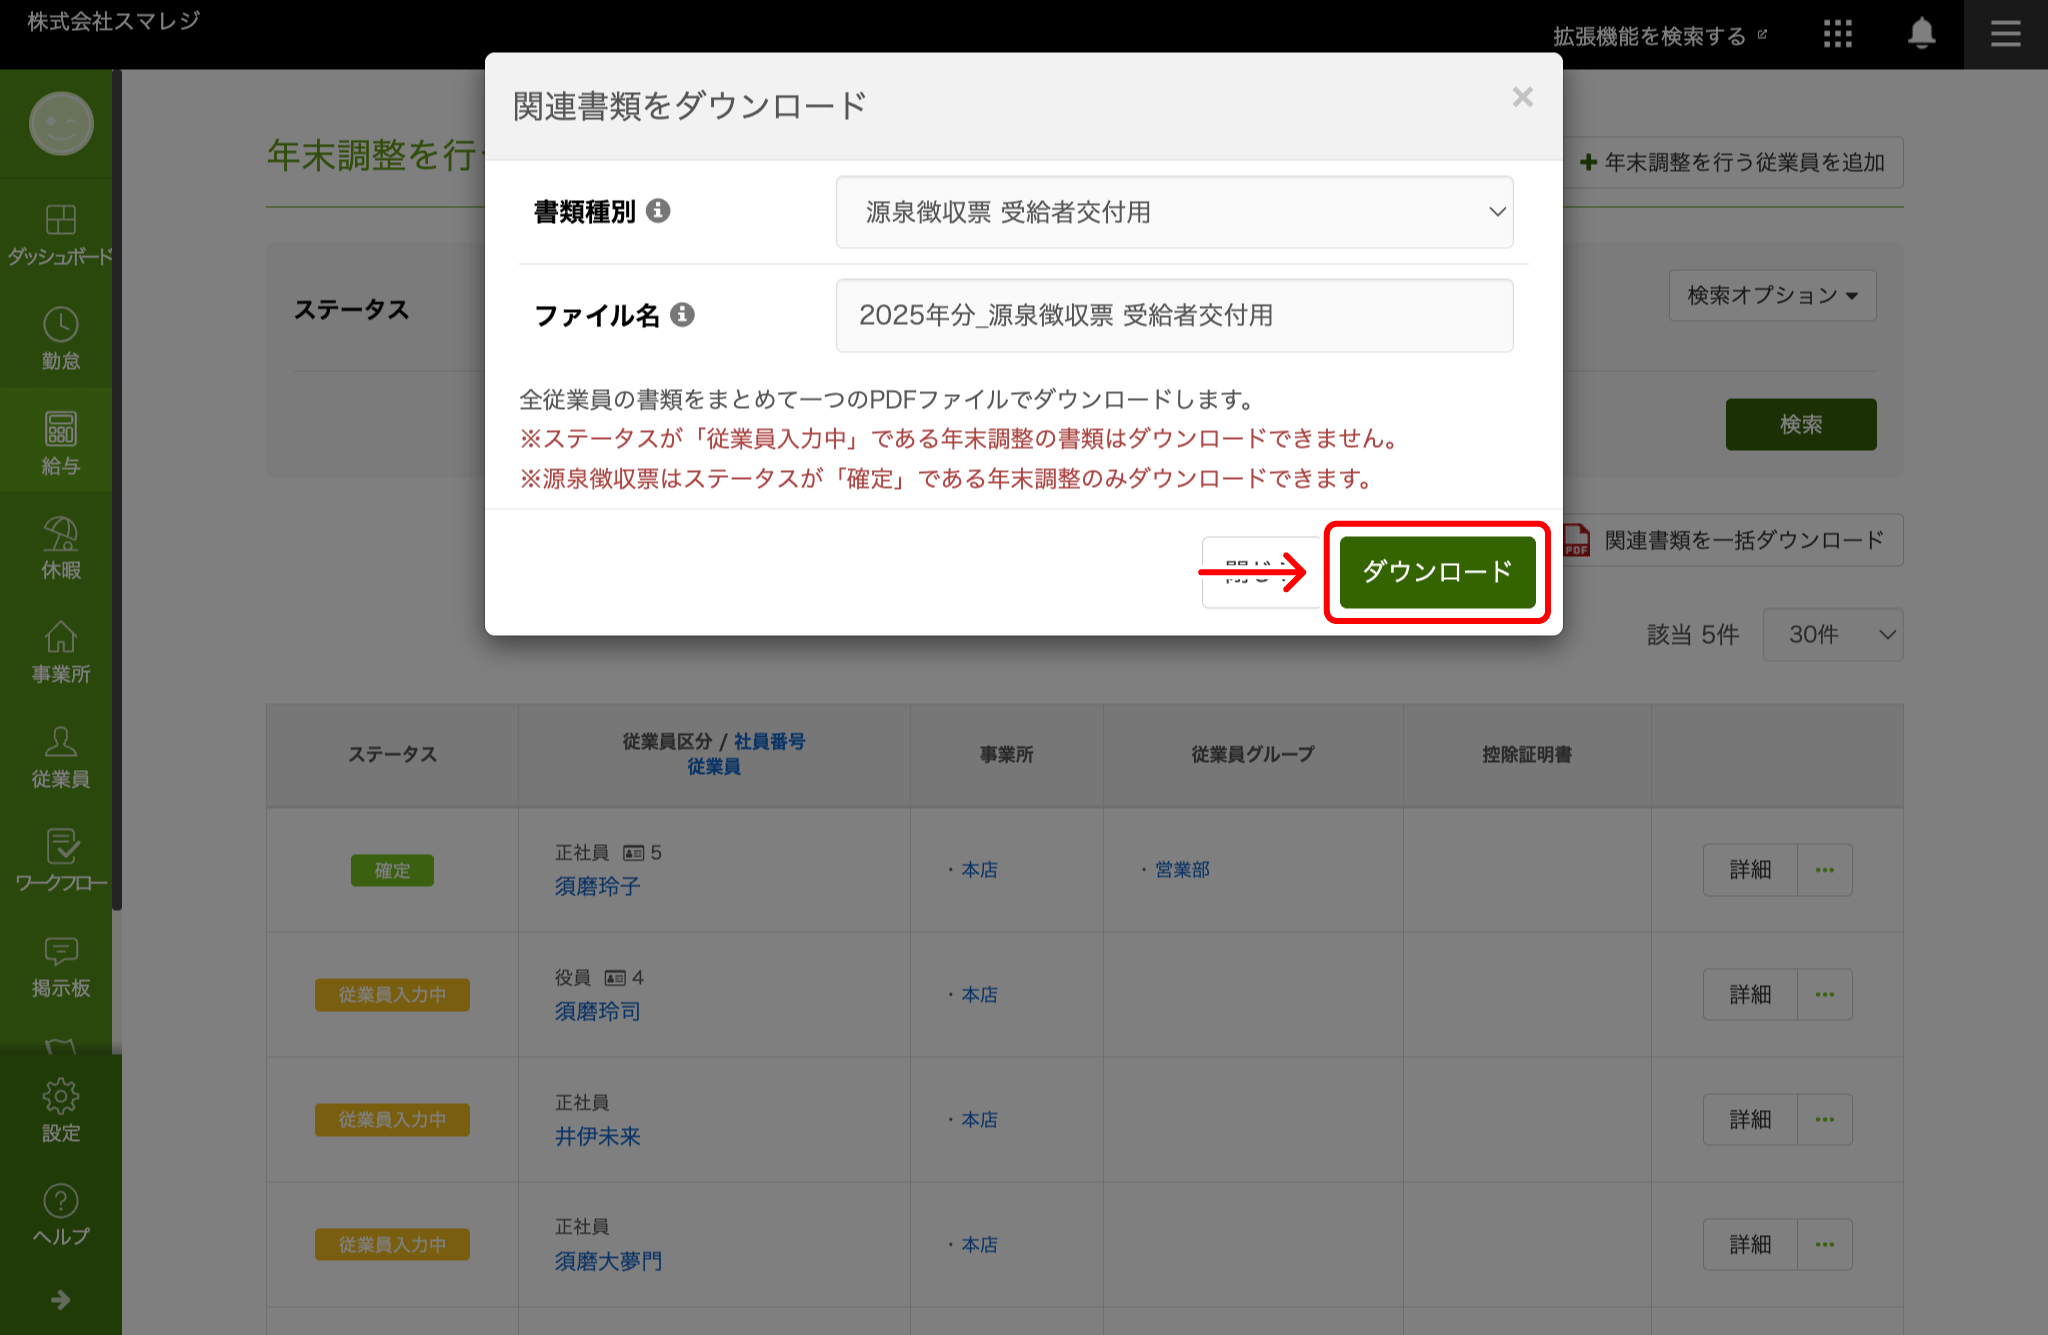The height and width of the screenshot is (1335, 2048).
Task: Open the hamburger menu top right
Action: tap(2005, 33)
